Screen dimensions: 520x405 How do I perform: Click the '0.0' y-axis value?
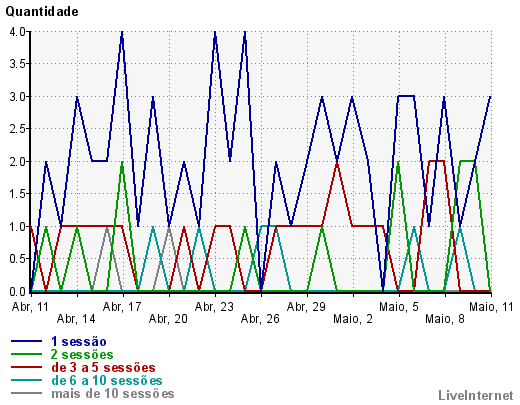[x=18, y=292]
